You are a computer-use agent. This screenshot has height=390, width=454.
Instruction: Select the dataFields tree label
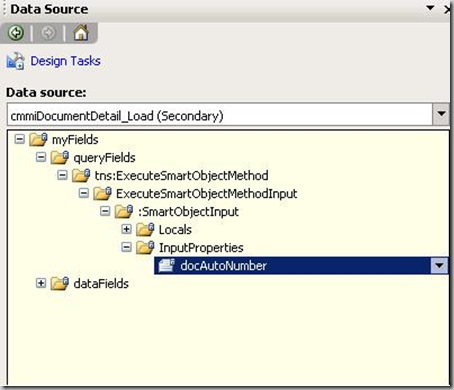101,284
